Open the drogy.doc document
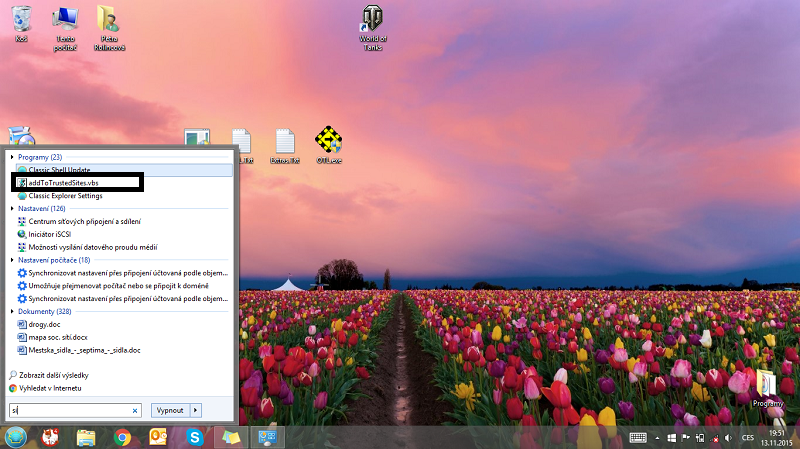 [x=123, y=325]
